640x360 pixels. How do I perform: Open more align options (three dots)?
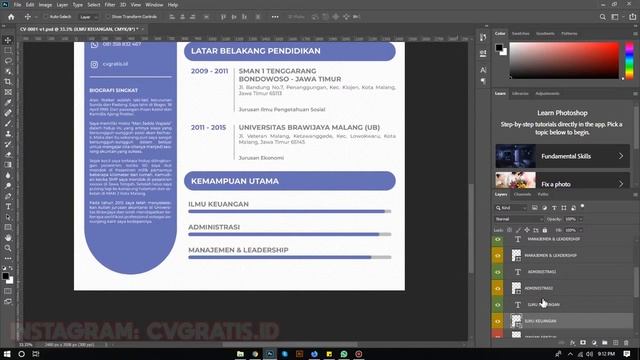(x=275, y=17)
